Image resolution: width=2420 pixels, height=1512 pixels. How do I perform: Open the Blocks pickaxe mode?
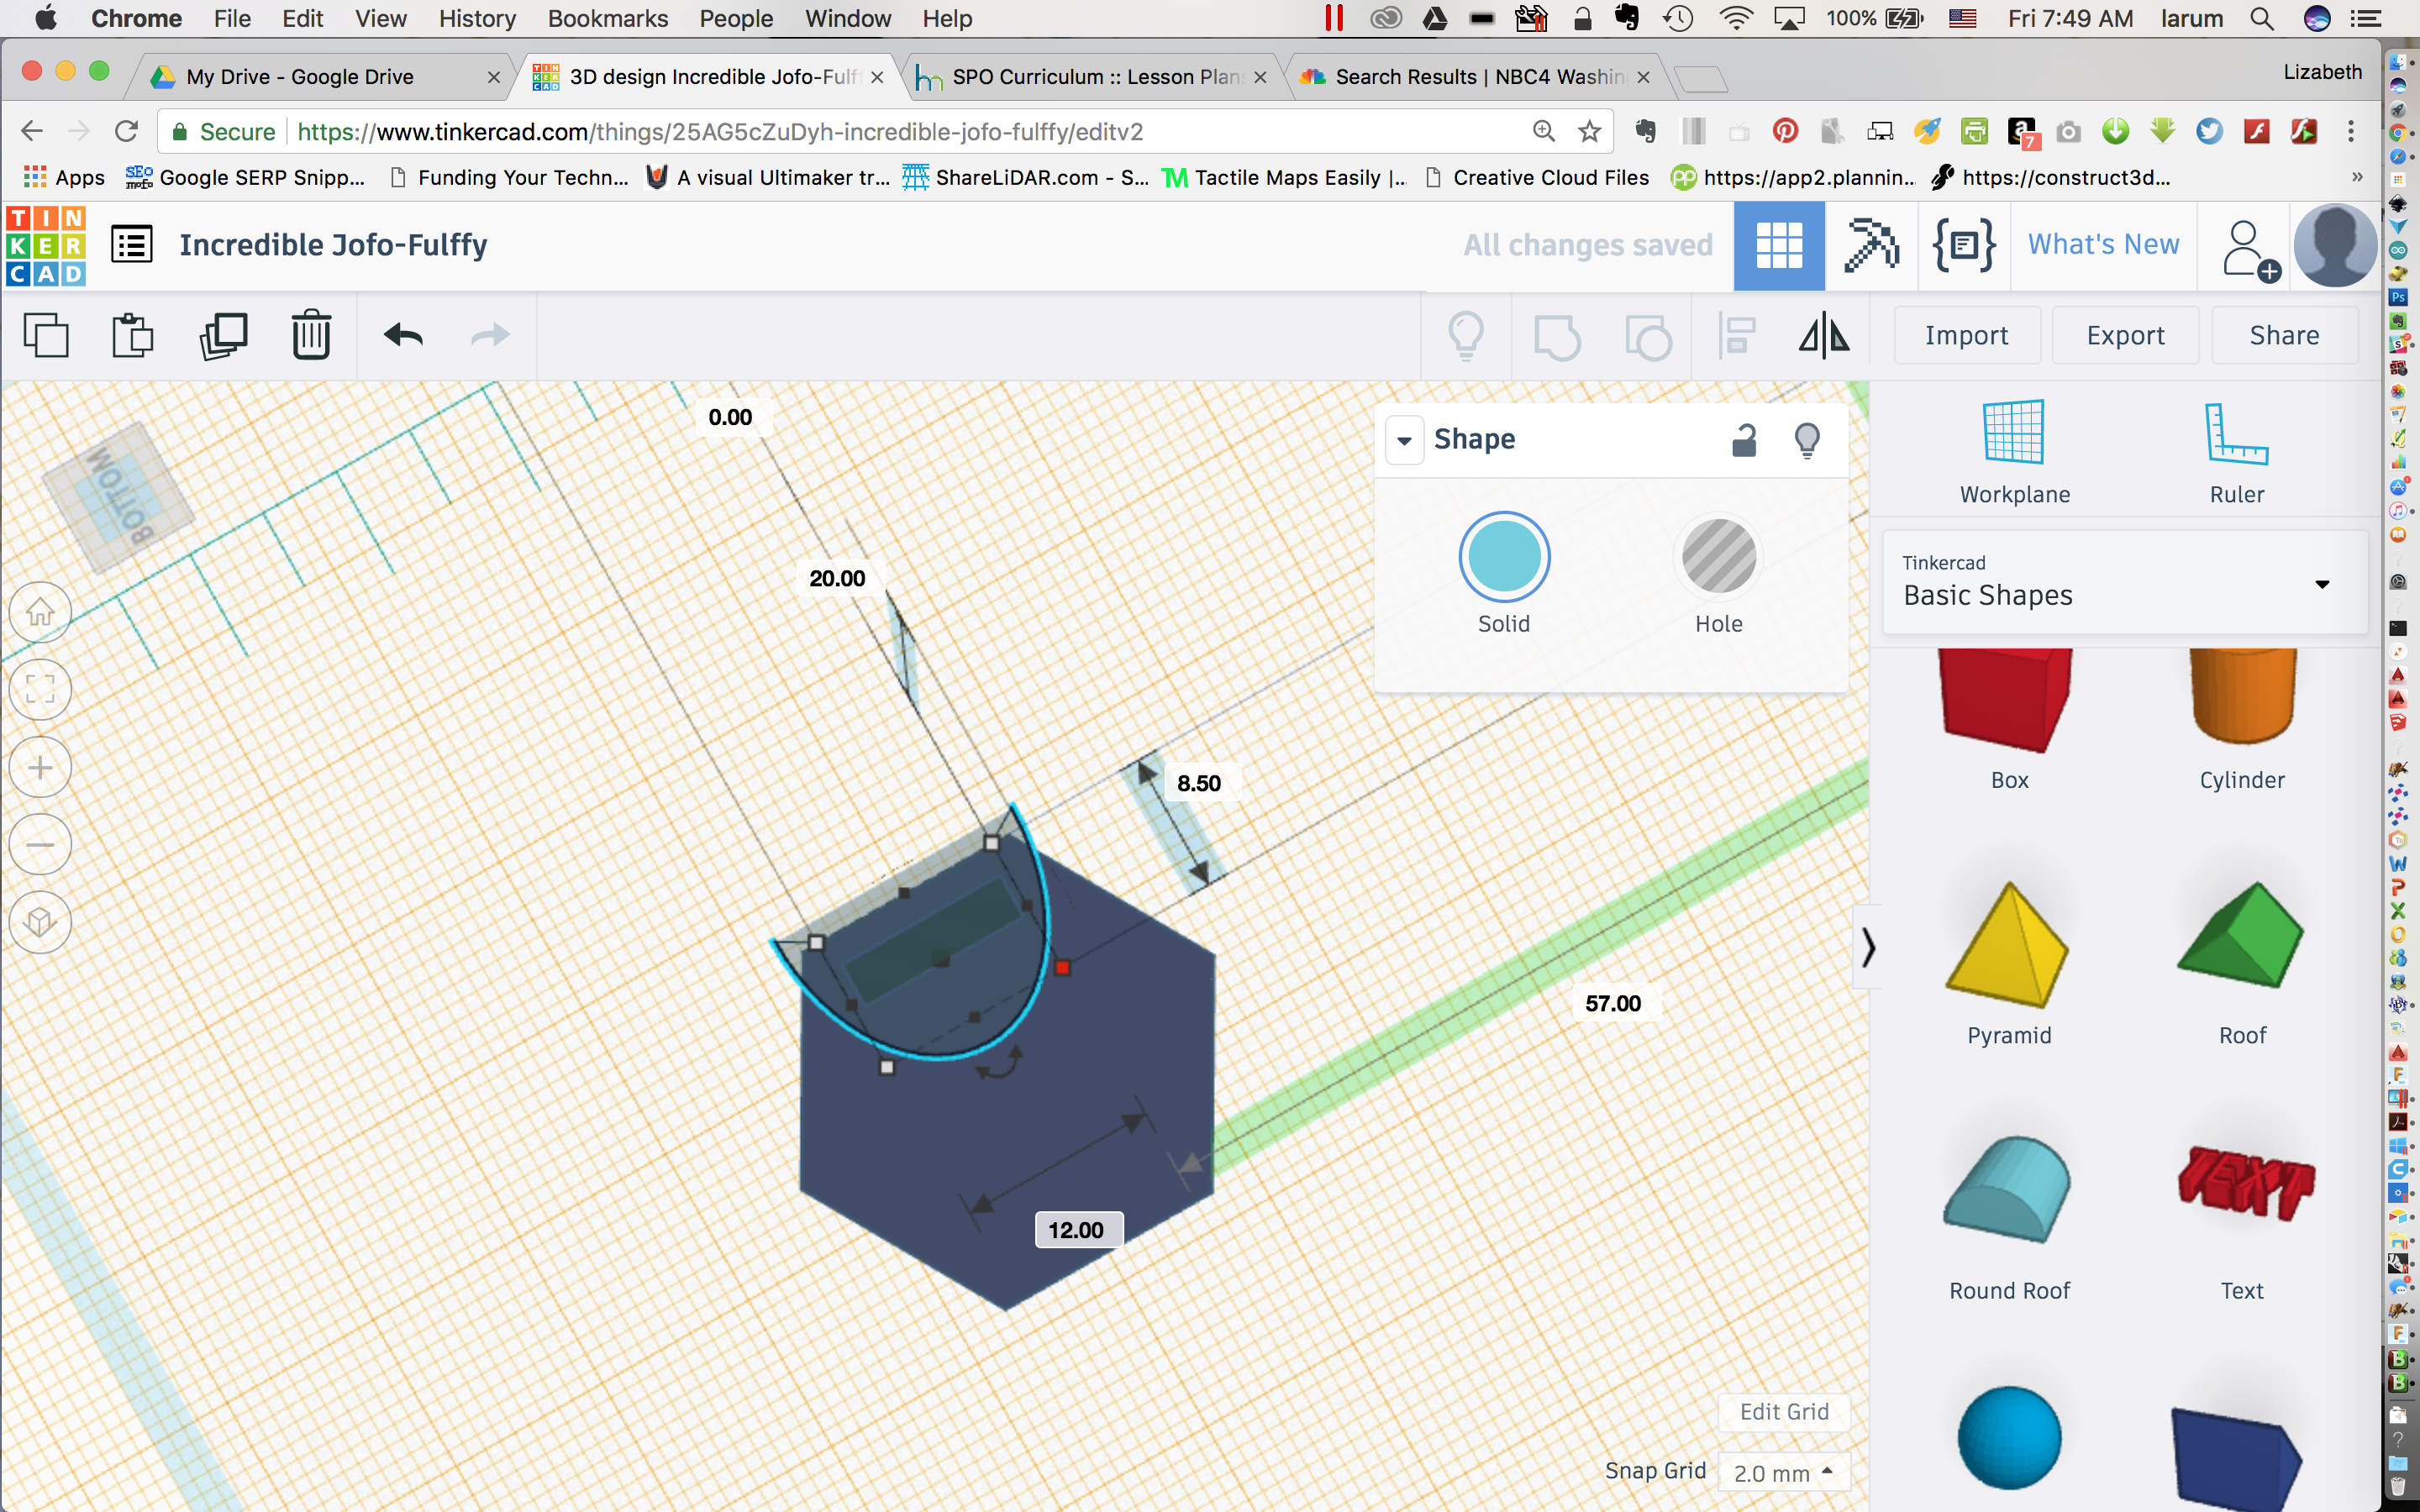[x=1871, y=245]
